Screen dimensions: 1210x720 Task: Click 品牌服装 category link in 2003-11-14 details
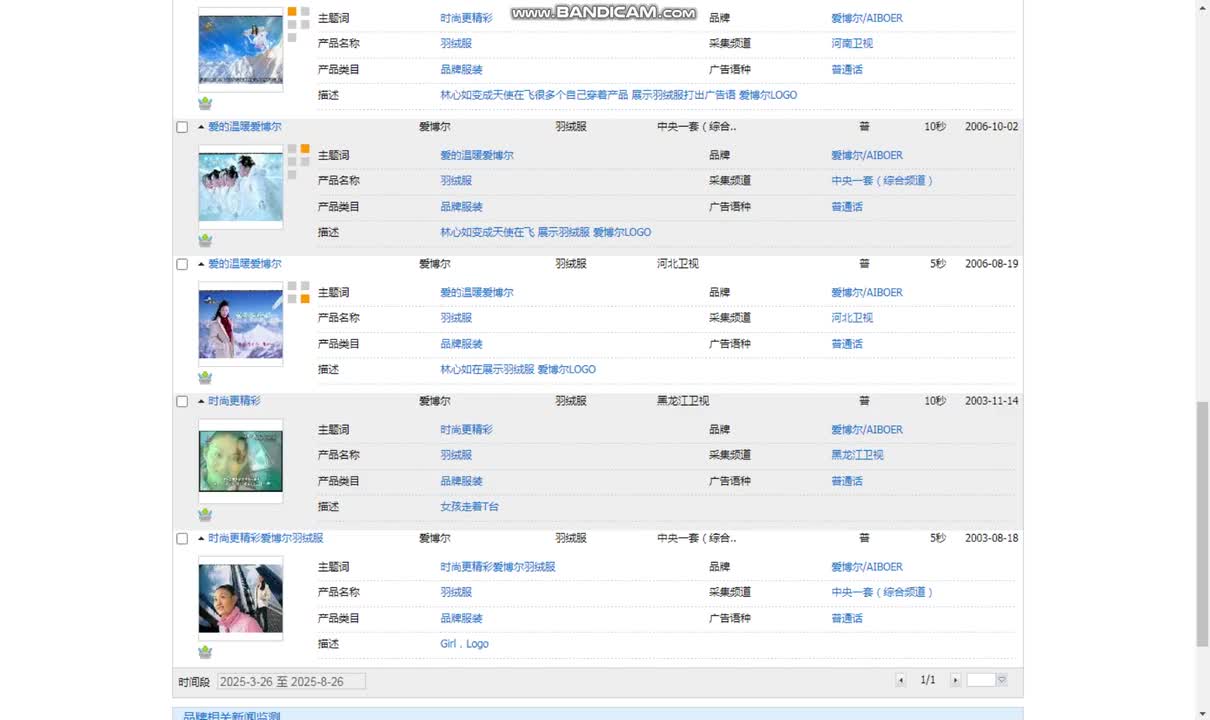(462, 481)
